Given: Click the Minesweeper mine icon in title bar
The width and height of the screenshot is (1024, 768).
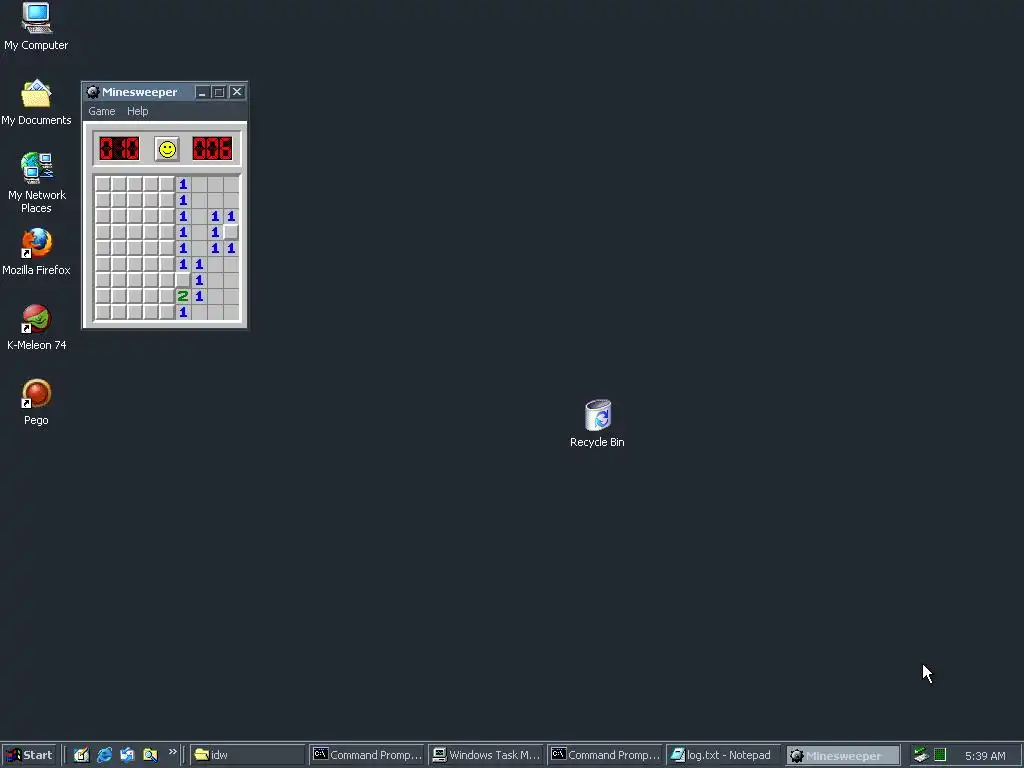Looking at the screenshot, I should point(93,92).
